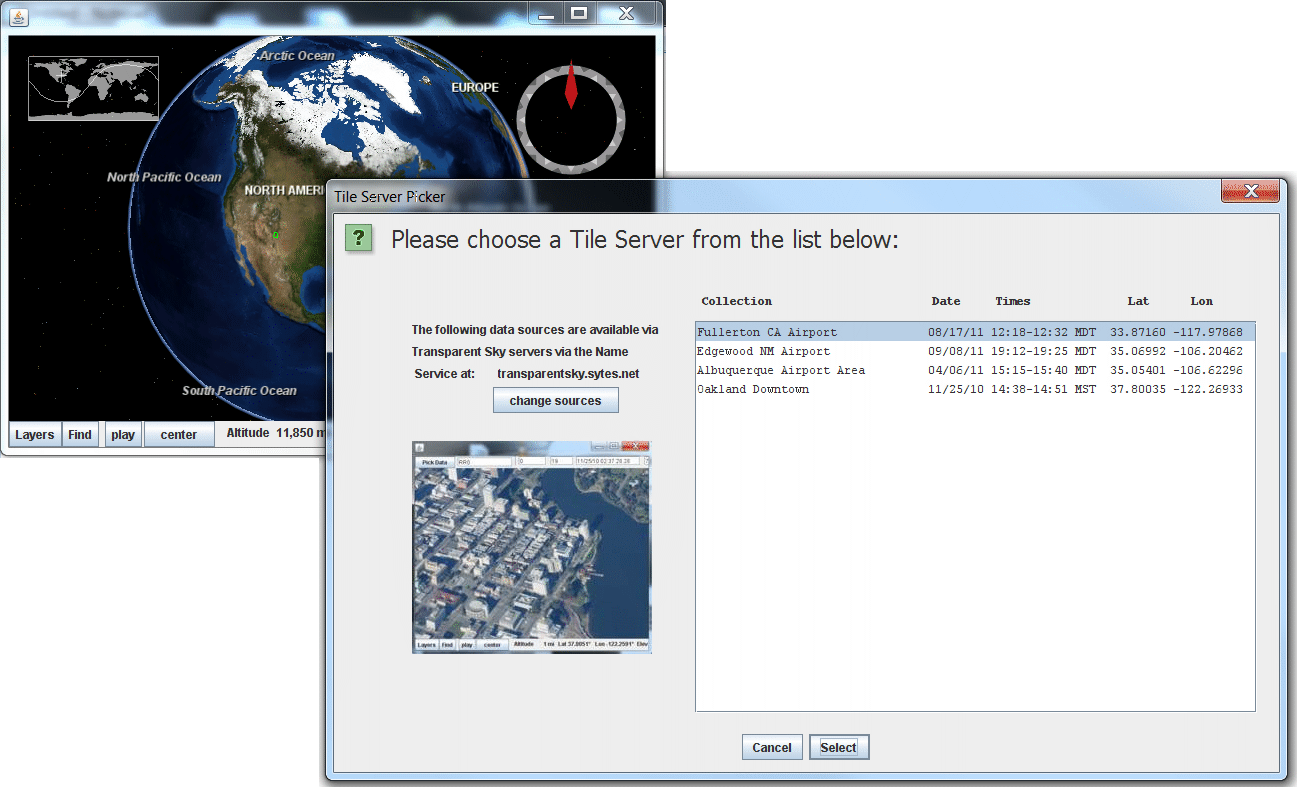This screenshot has height=787, width=1297.
Task: Click the Oakland preview thumbnail image
Action: [x=531, y=547]
